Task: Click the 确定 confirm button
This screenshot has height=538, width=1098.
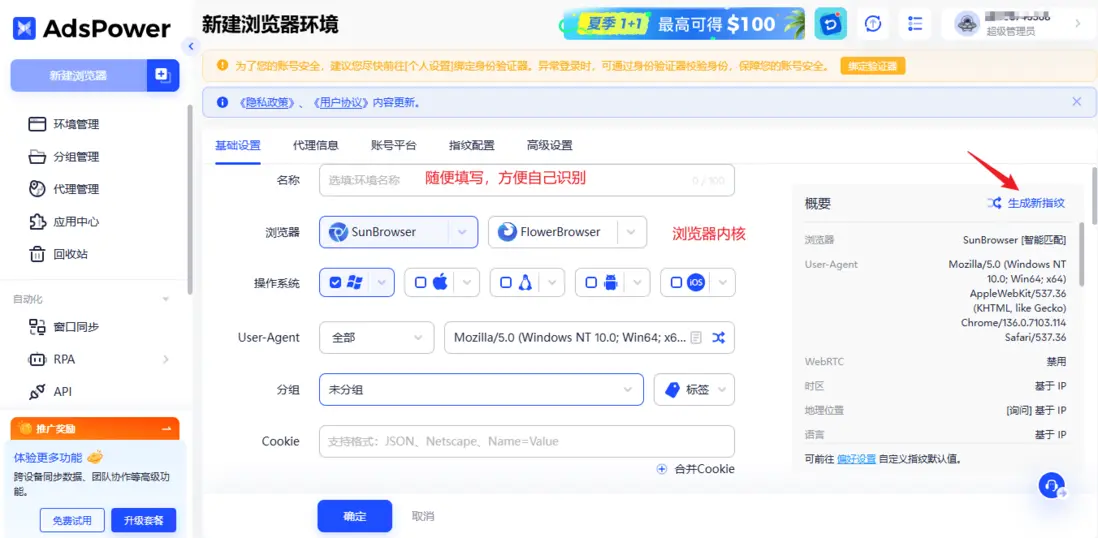Action: click(354, 516)
